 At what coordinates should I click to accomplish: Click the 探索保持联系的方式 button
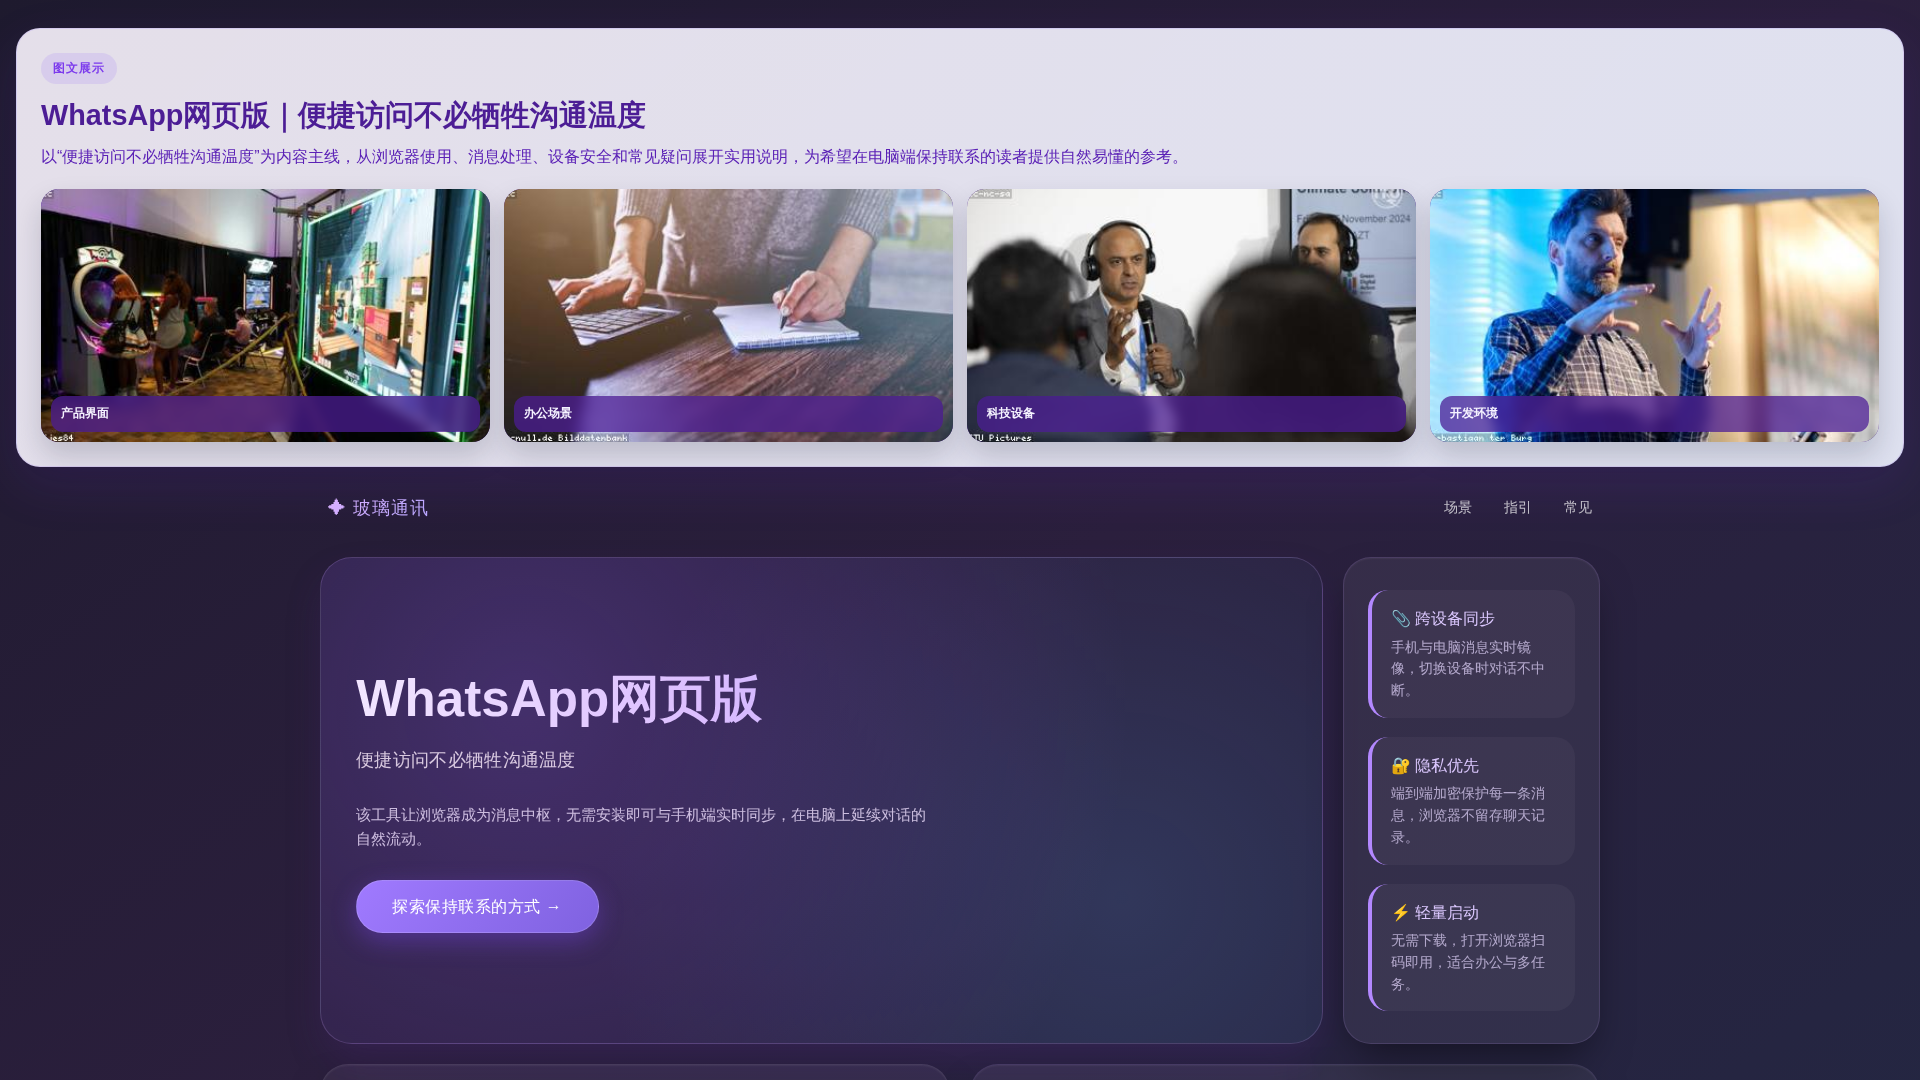coord(477,907)
